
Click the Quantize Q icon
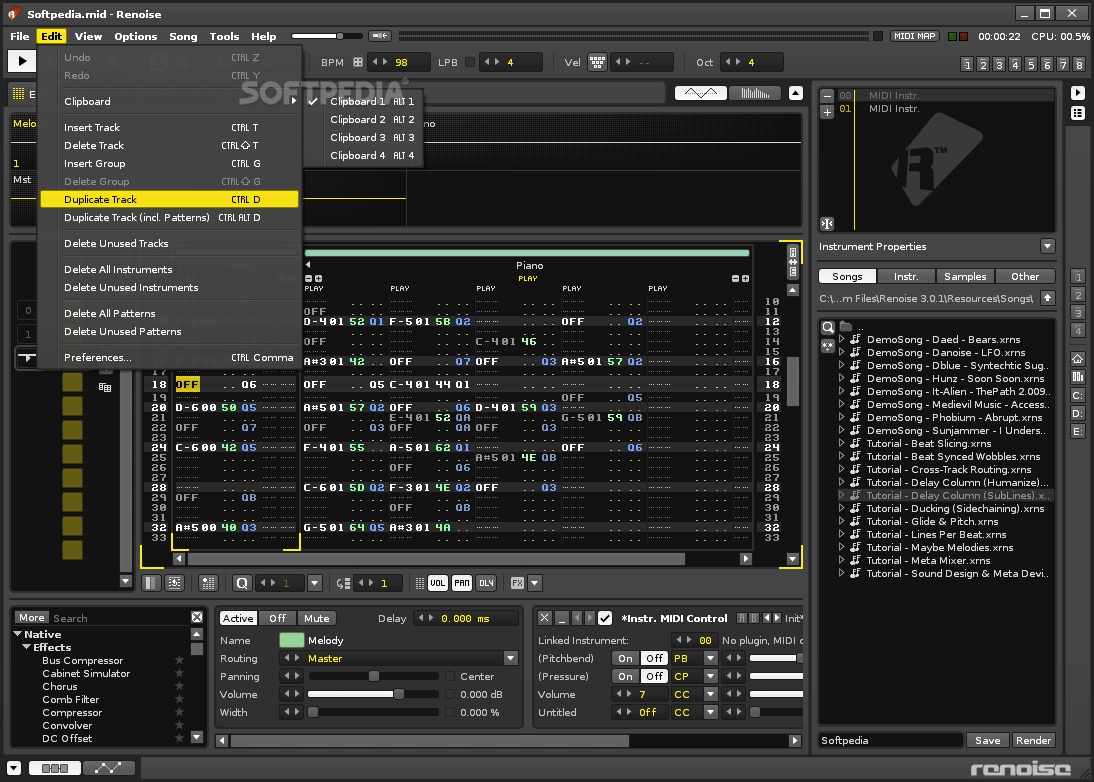[x=241, y=583]
